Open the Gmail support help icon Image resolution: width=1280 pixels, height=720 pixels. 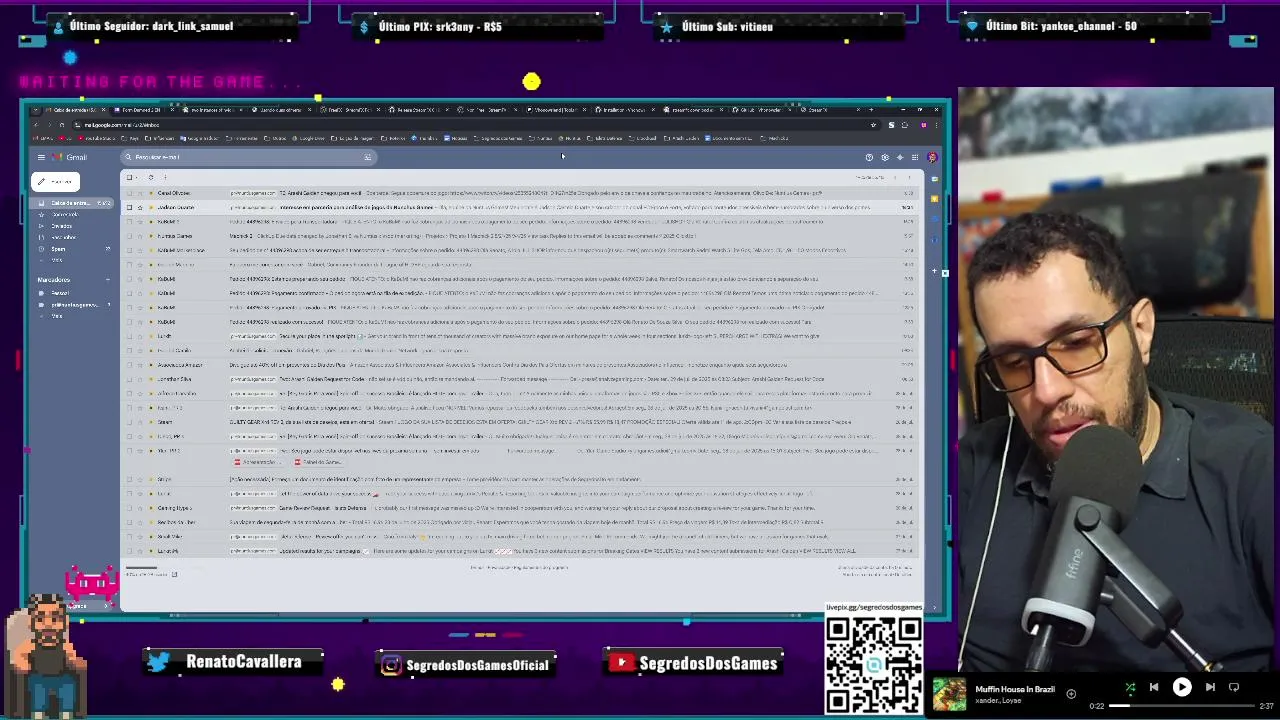869,157
